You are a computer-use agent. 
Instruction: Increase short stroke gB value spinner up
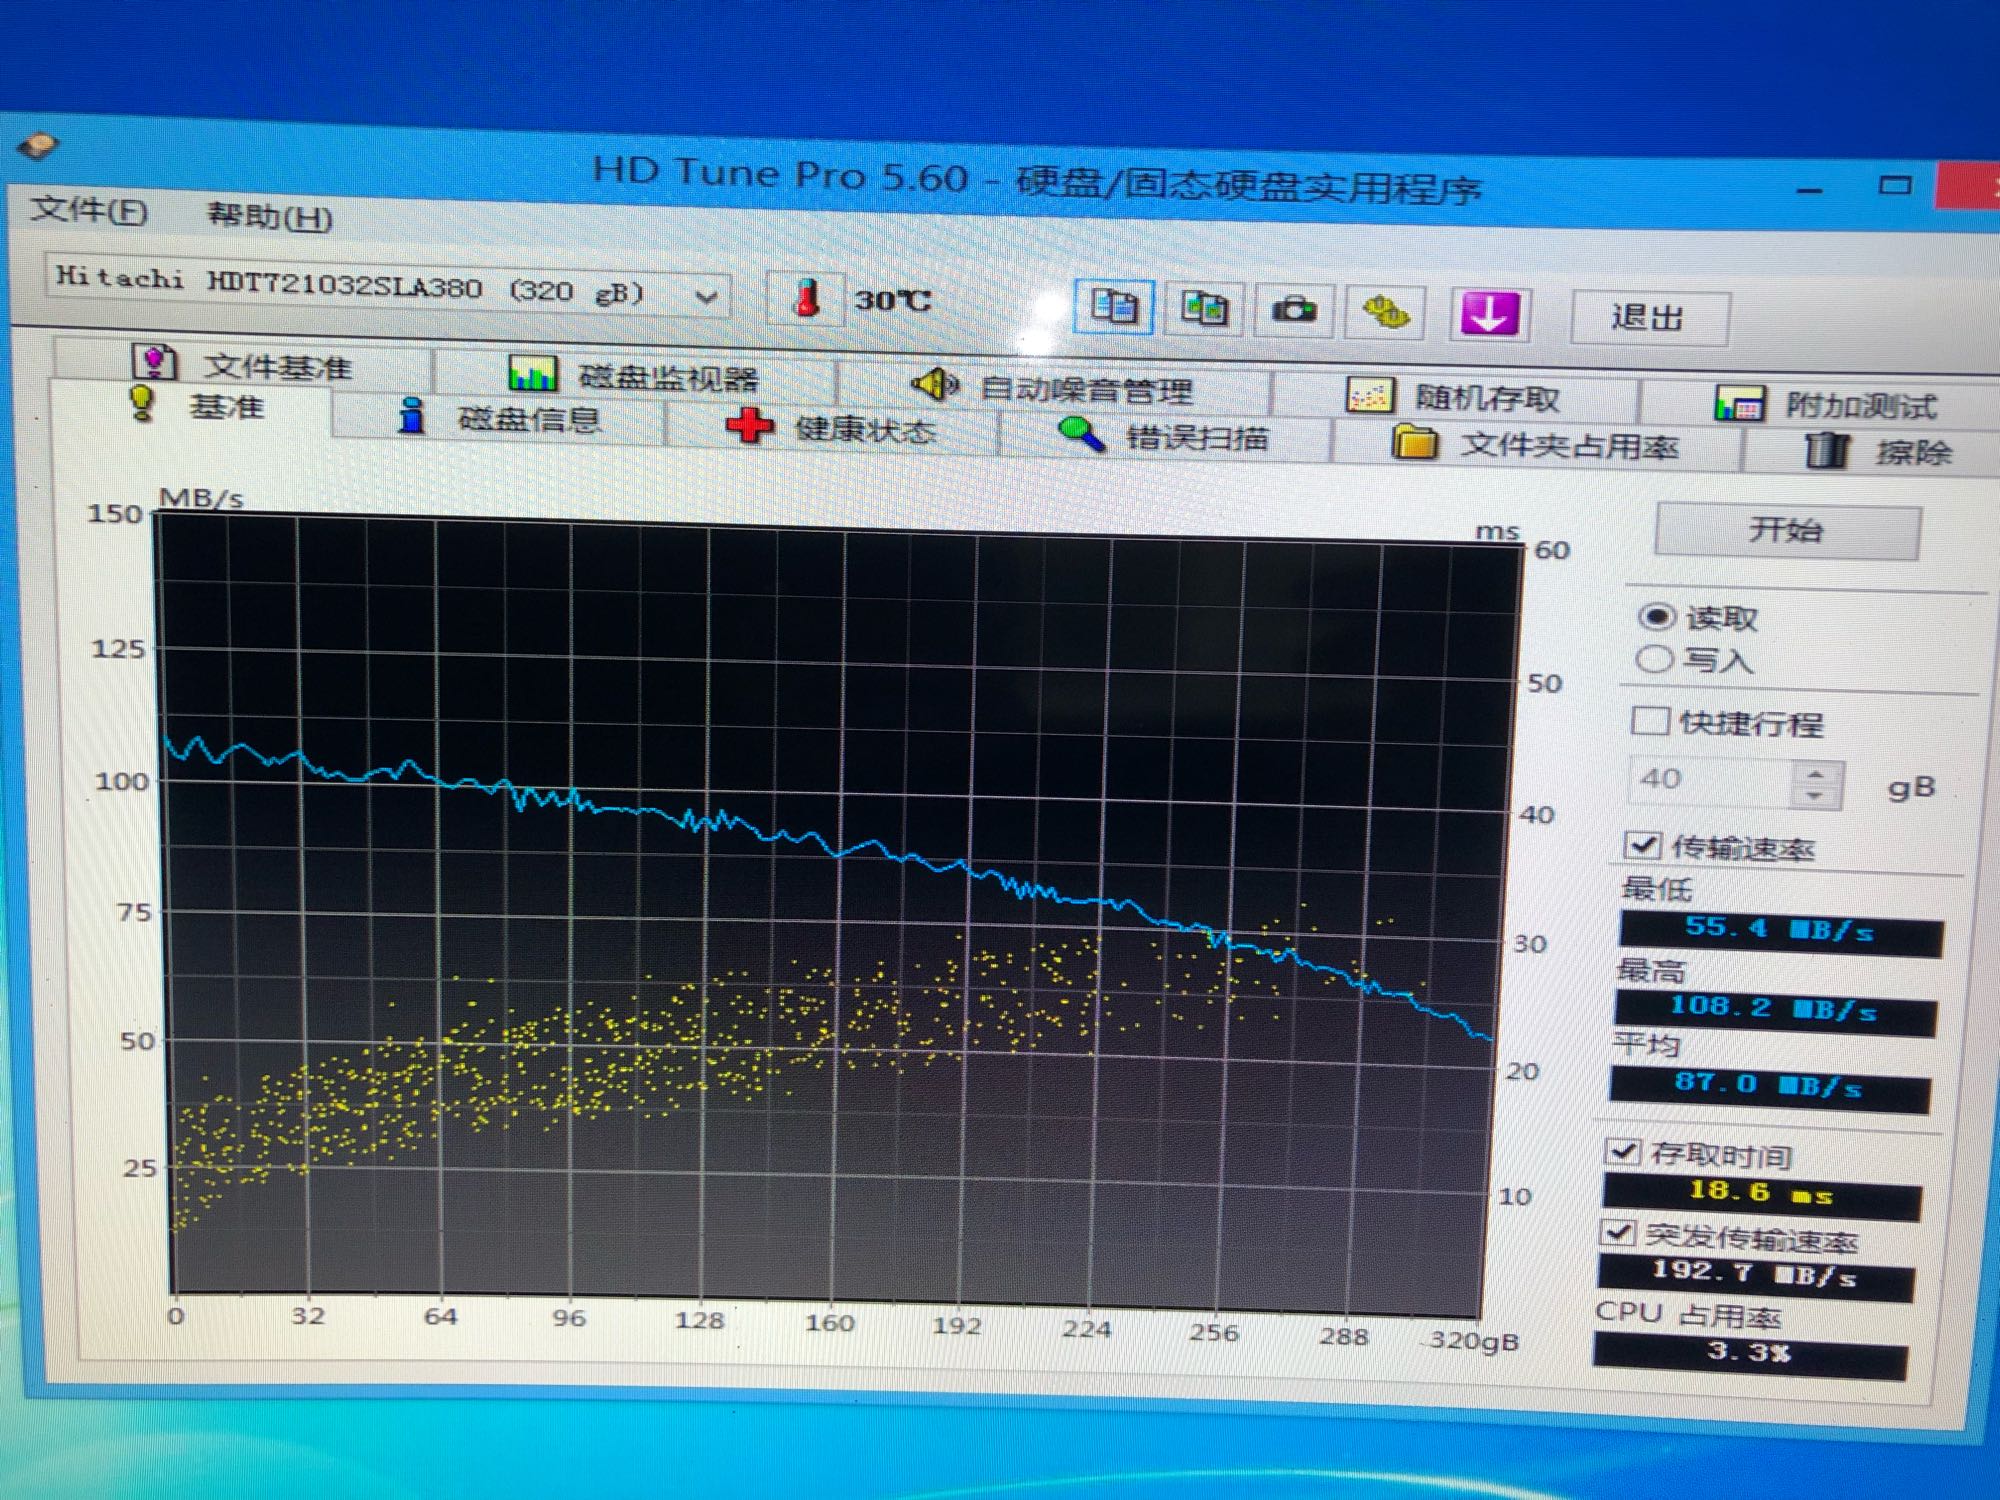click(x=1816, y=775)
